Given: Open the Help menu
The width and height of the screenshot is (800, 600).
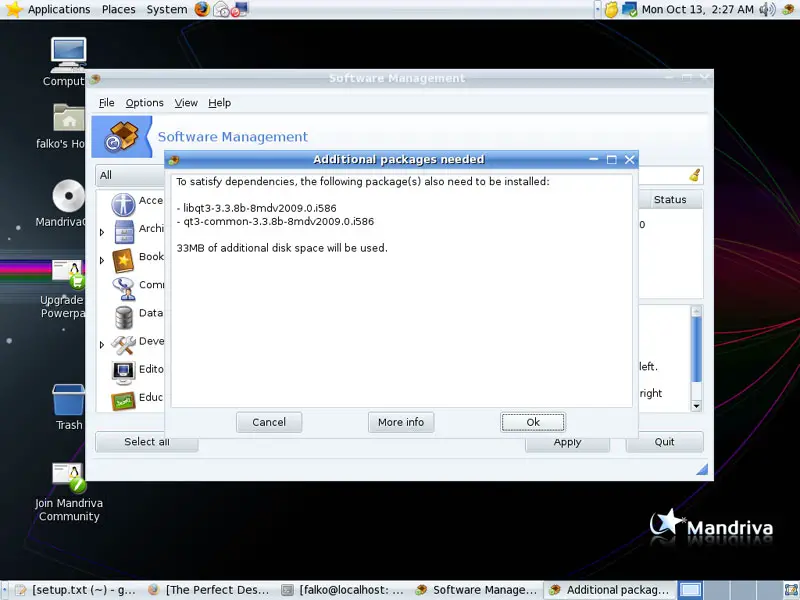Looking at the screenshot, I should point(219,103).
